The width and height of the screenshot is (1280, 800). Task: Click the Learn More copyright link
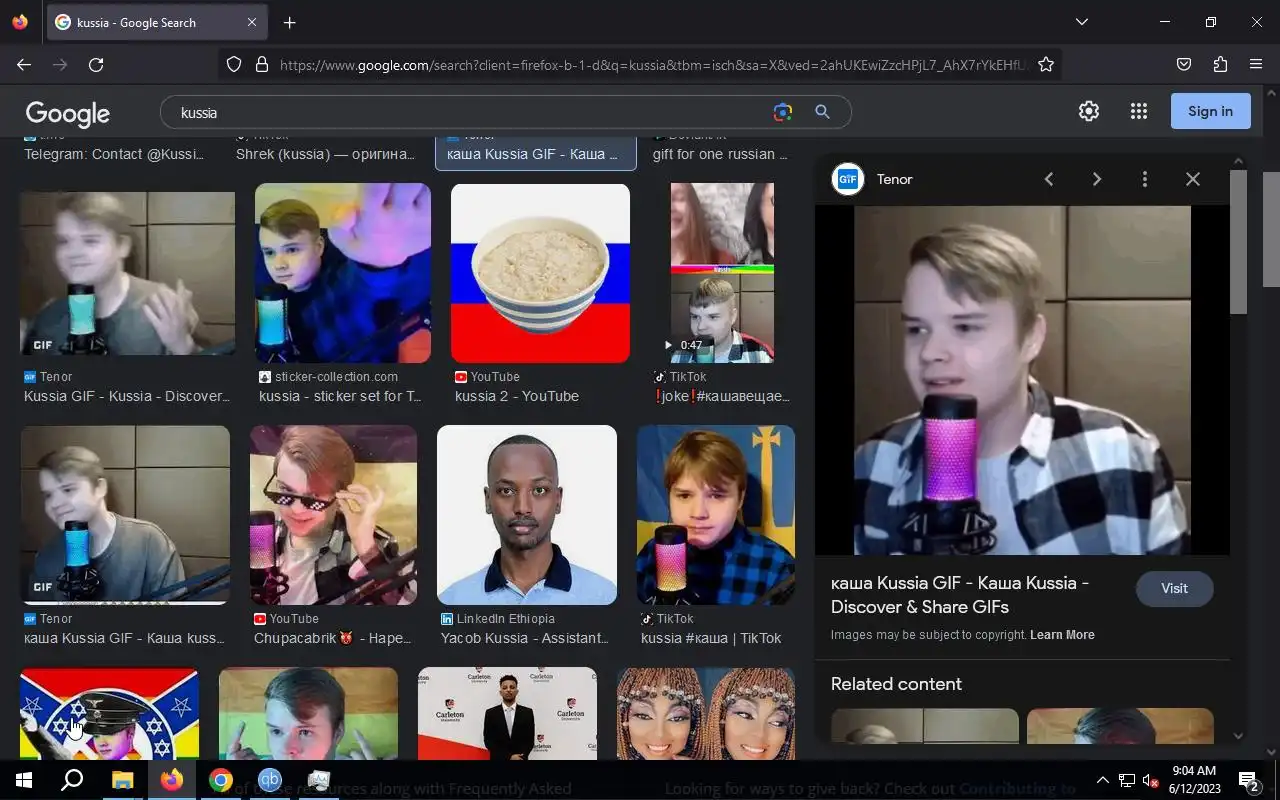click(x=1062, y=635)
